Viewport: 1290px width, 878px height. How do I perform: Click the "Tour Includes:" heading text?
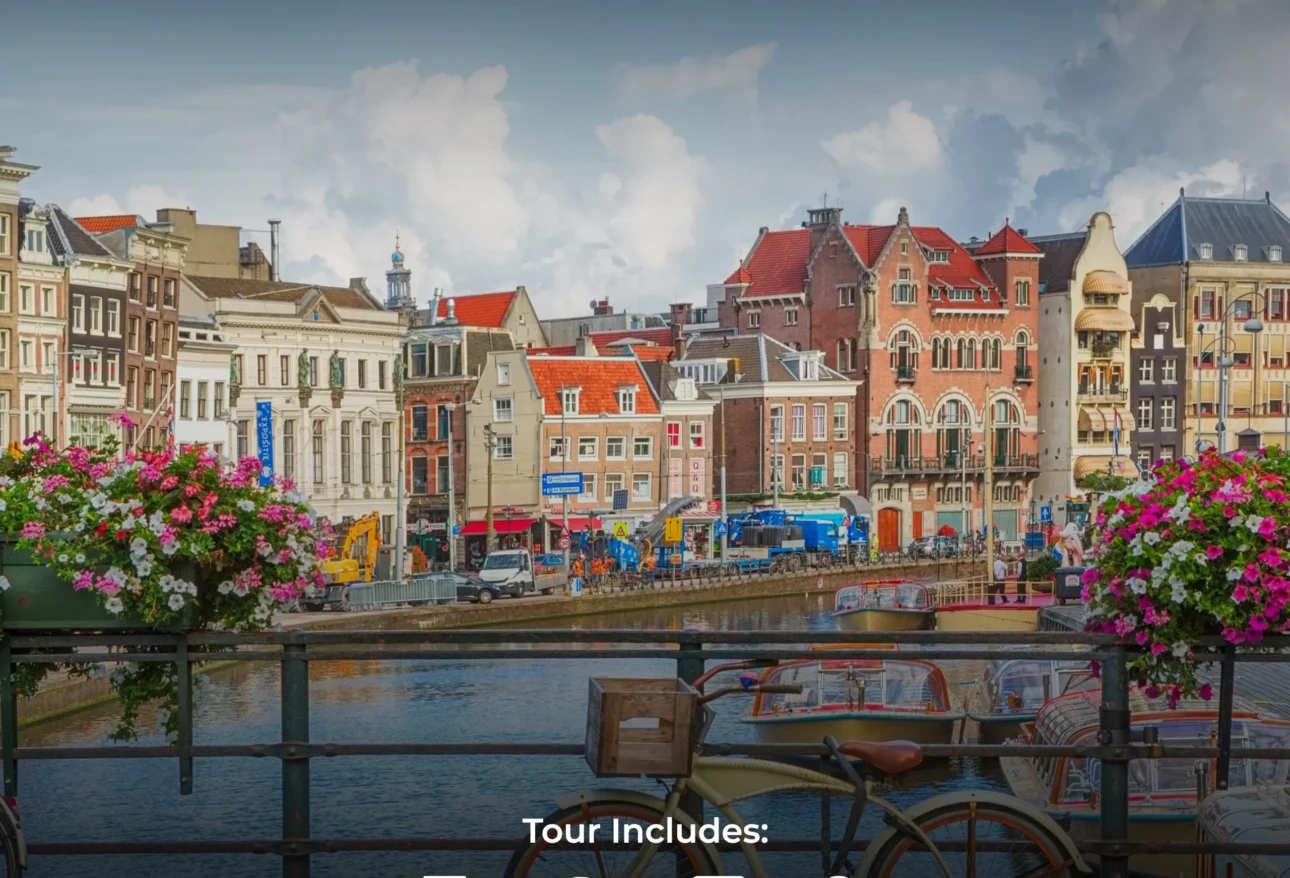pos(645,831)
